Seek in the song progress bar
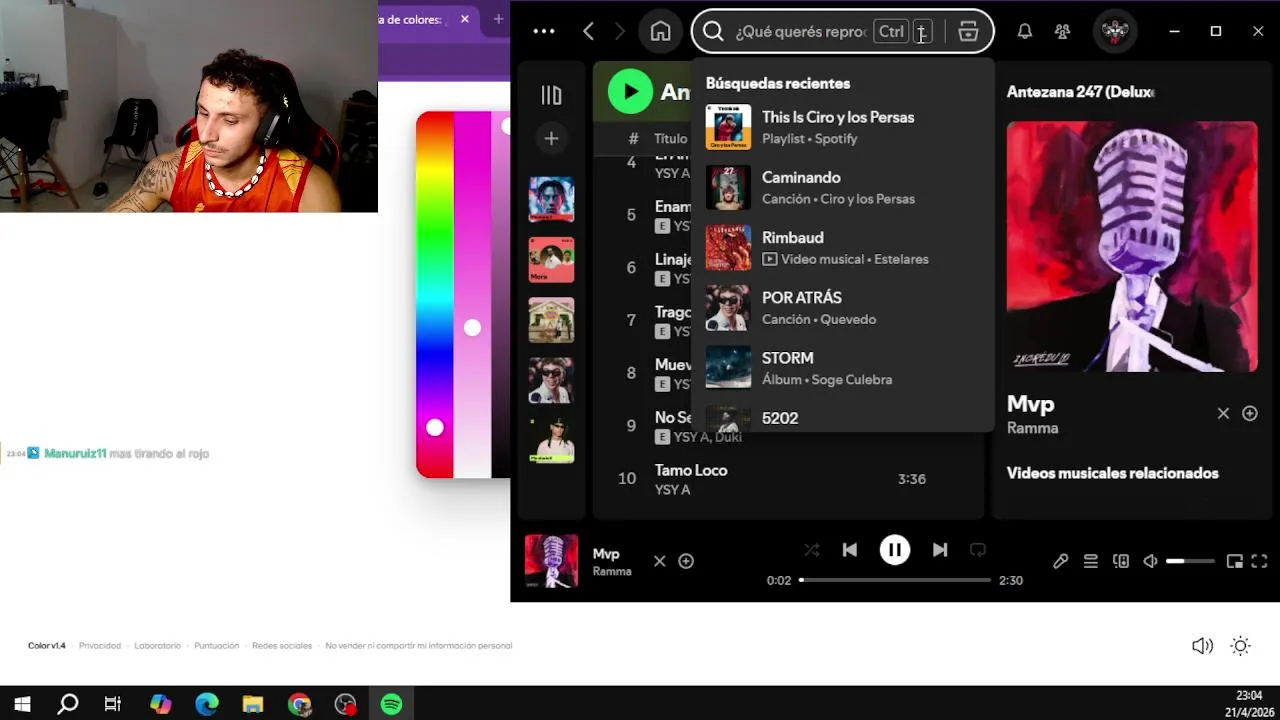Image resolution: width=1280 pixels, height=720 pixels. [x=895, y=580]
